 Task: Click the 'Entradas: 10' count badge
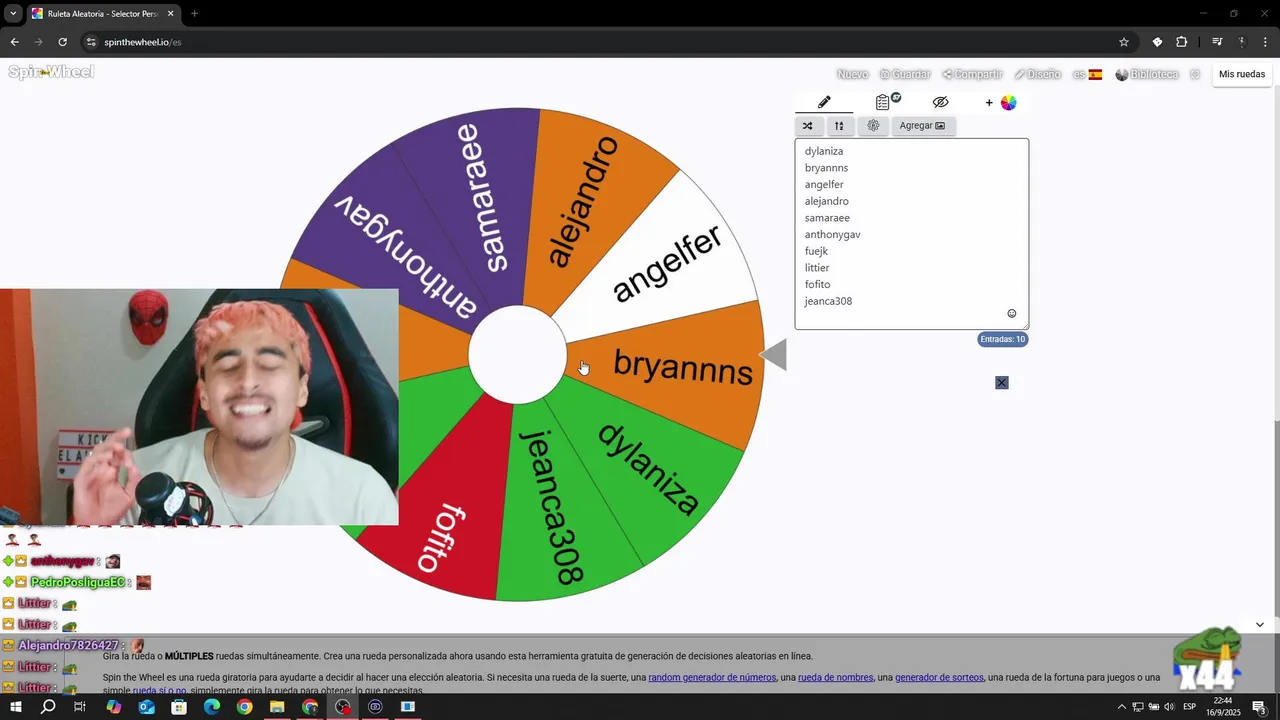pyautogui.click(x=1002, y=339)
